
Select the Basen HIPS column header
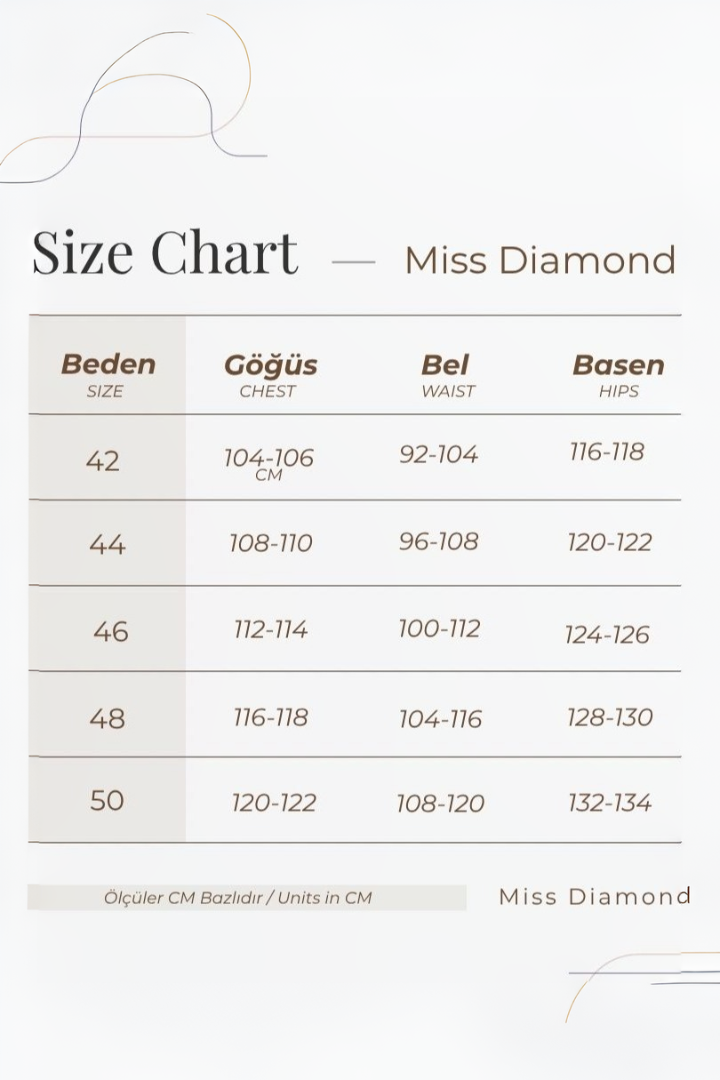pyautogui.click(x=618, y=374)
